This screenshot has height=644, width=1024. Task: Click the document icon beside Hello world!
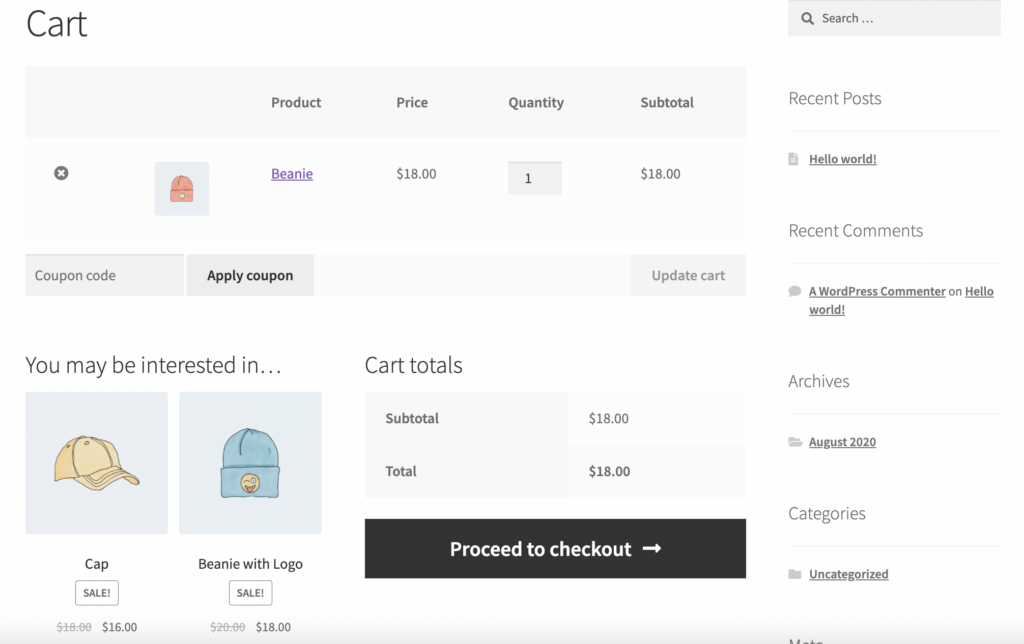pyautogui.click(x=794, y=159)
